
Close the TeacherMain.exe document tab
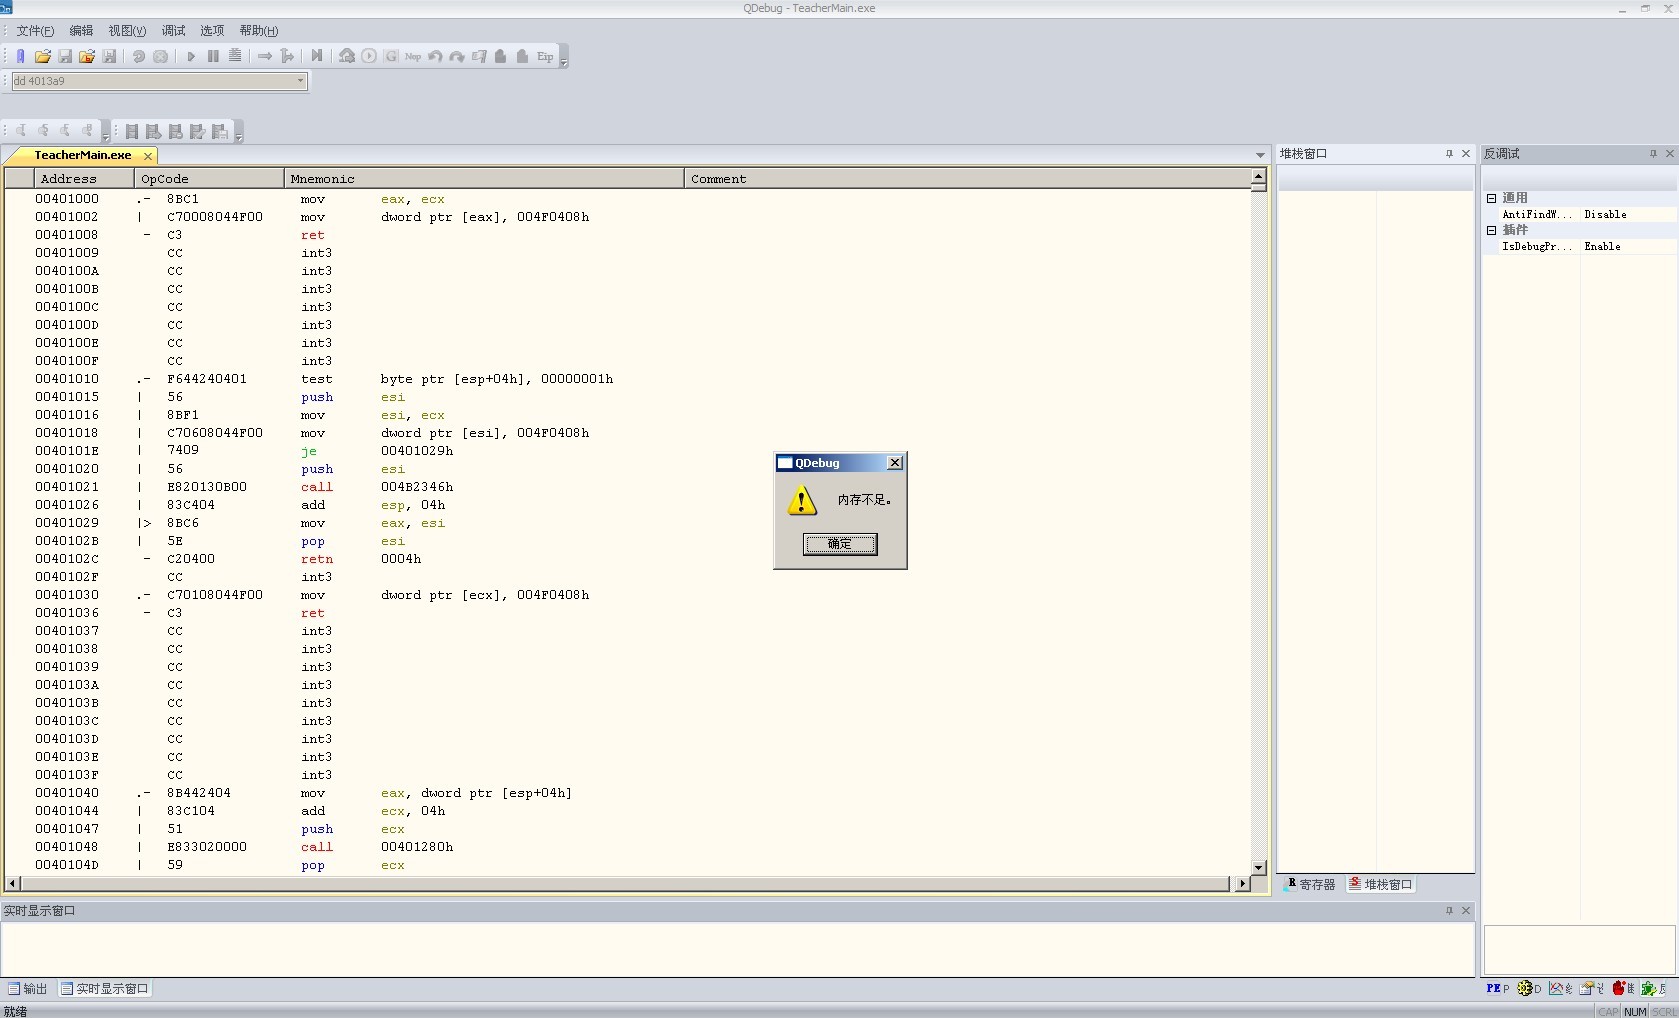[148, 156]
